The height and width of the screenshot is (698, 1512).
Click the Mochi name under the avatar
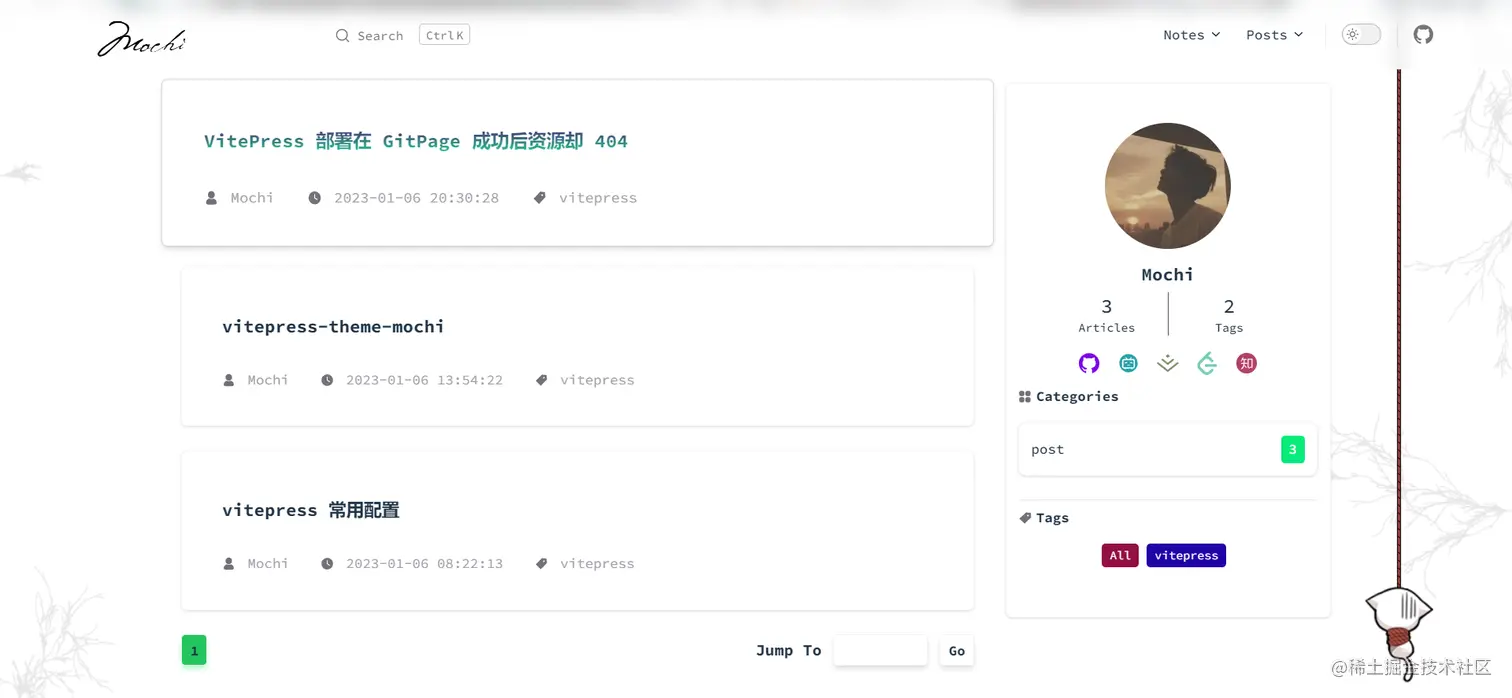(1168, 275)
